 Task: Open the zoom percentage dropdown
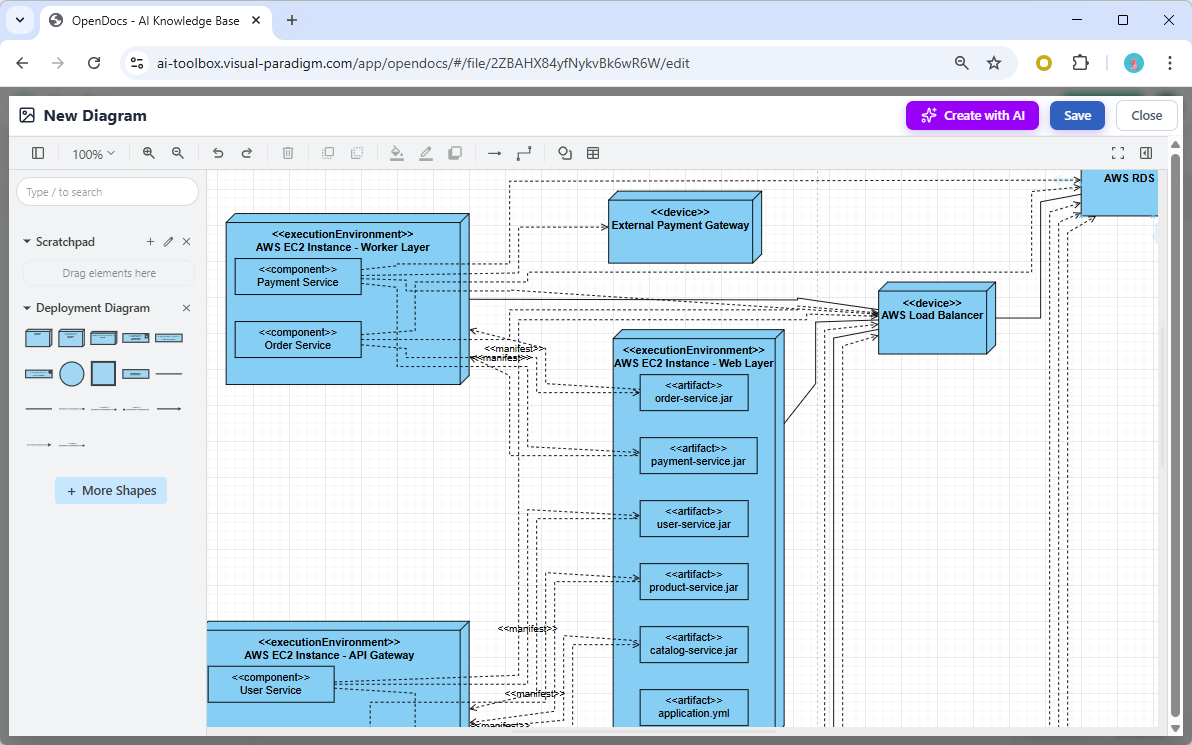click(x=93, y=153)
